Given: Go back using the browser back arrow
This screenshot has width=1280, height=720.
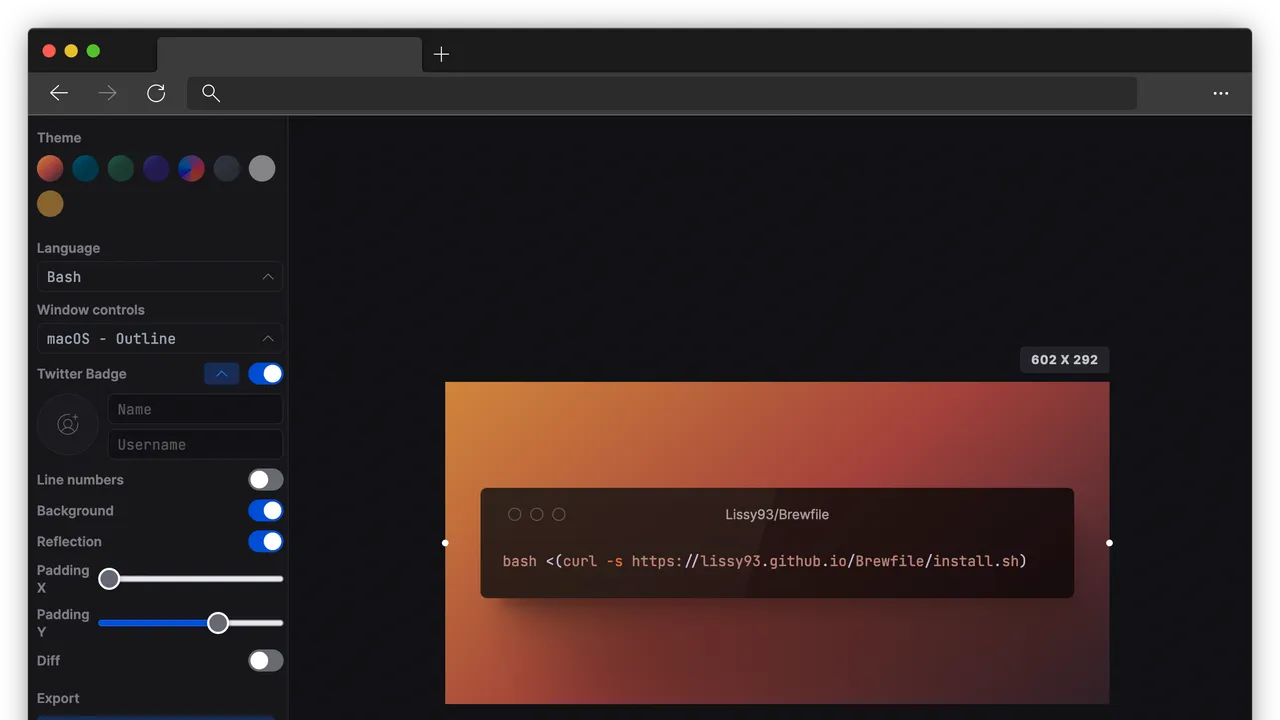Looking at the screenshot, I should (x=59, y=93).
